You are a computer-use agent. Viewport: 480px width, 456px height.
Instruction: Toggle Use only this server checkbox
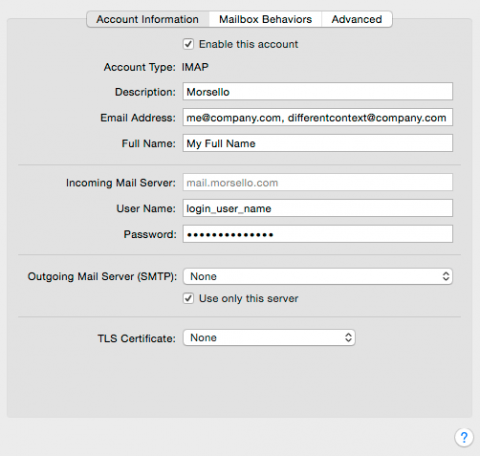pos(188,298)
